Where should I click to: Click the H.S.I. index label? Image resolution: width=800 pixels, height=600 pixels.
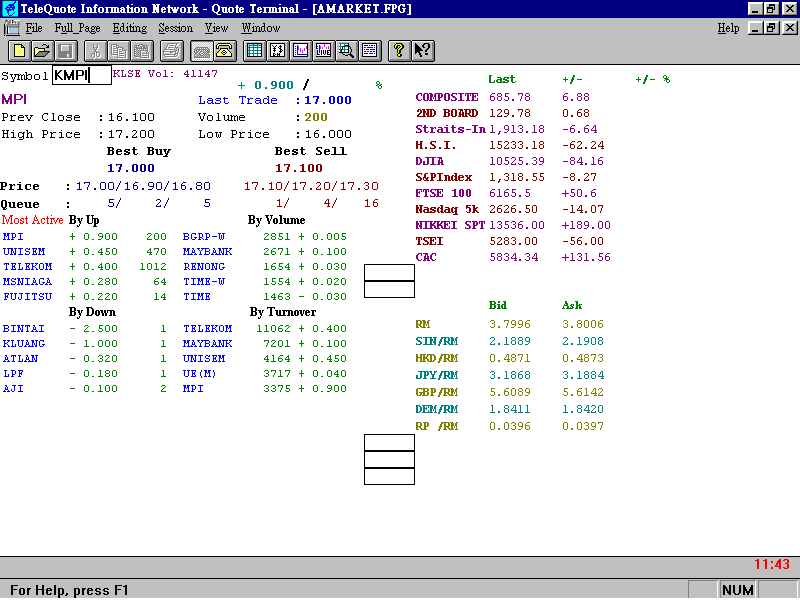point(436,145)
